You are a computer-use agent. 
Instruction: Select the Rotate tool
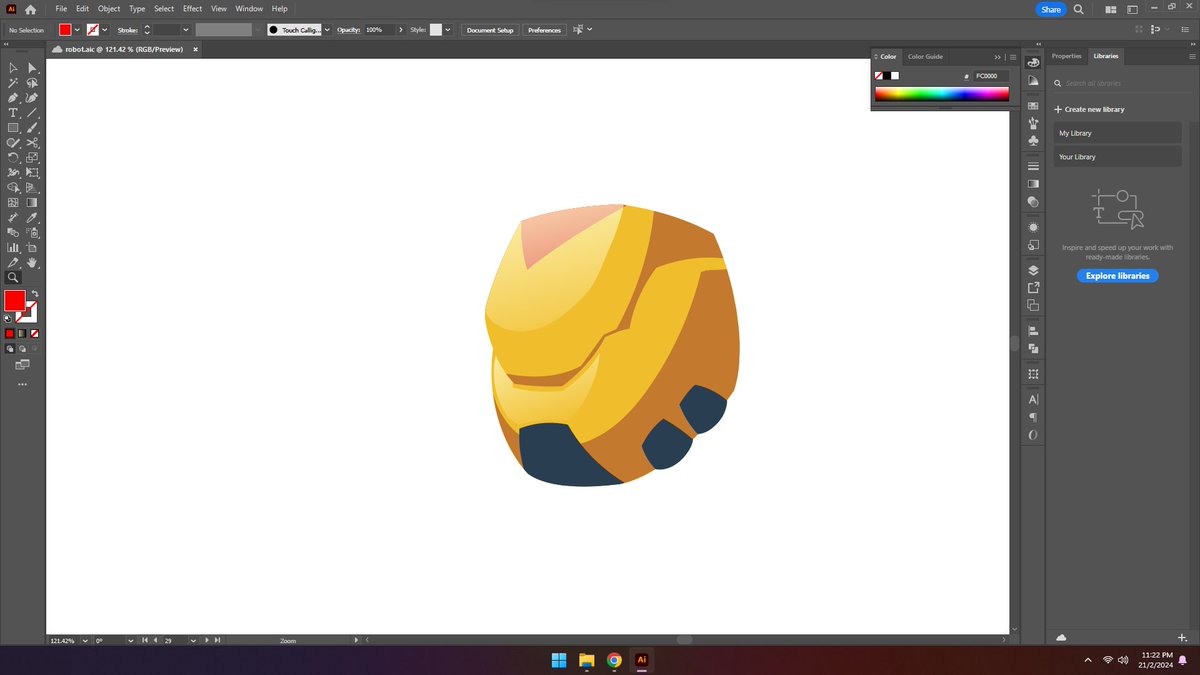click(13, 157)
